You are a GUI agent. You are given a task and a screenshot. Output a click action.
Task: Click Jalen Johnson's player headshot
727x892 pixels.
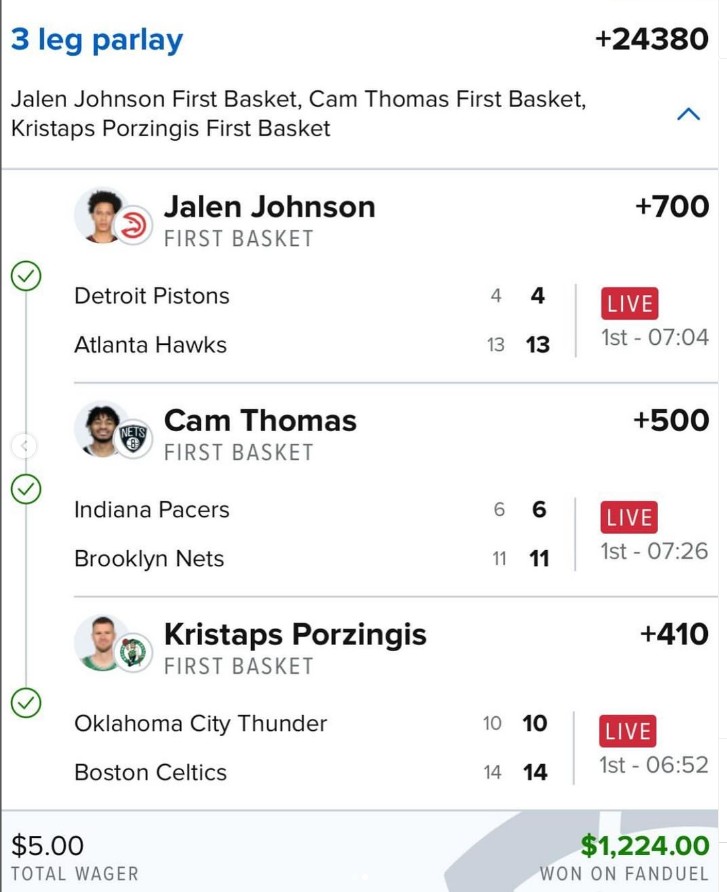tap(100, 213)
